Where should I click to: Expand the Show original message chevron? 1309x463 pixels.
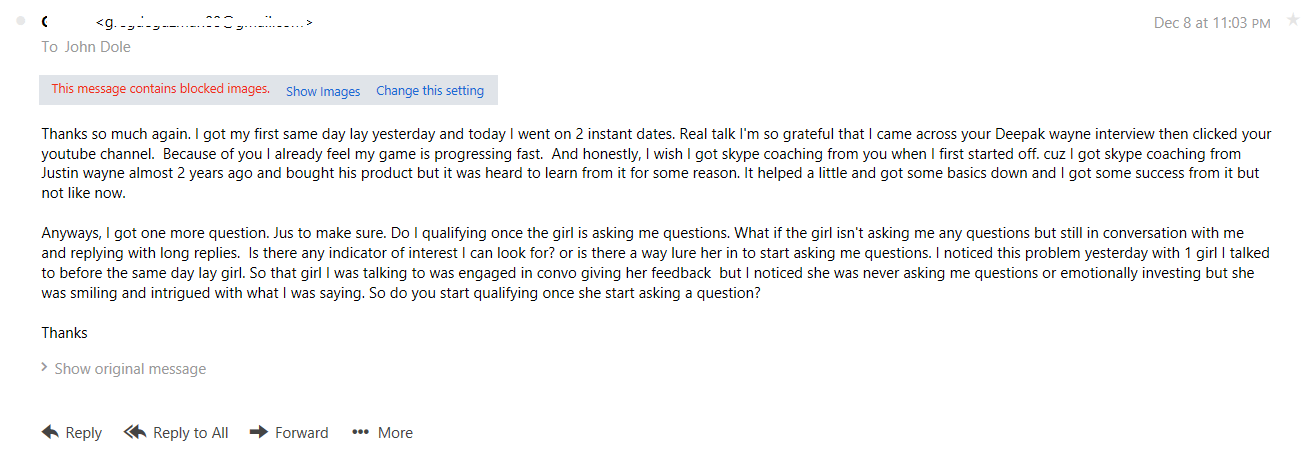tap(45, 367)
